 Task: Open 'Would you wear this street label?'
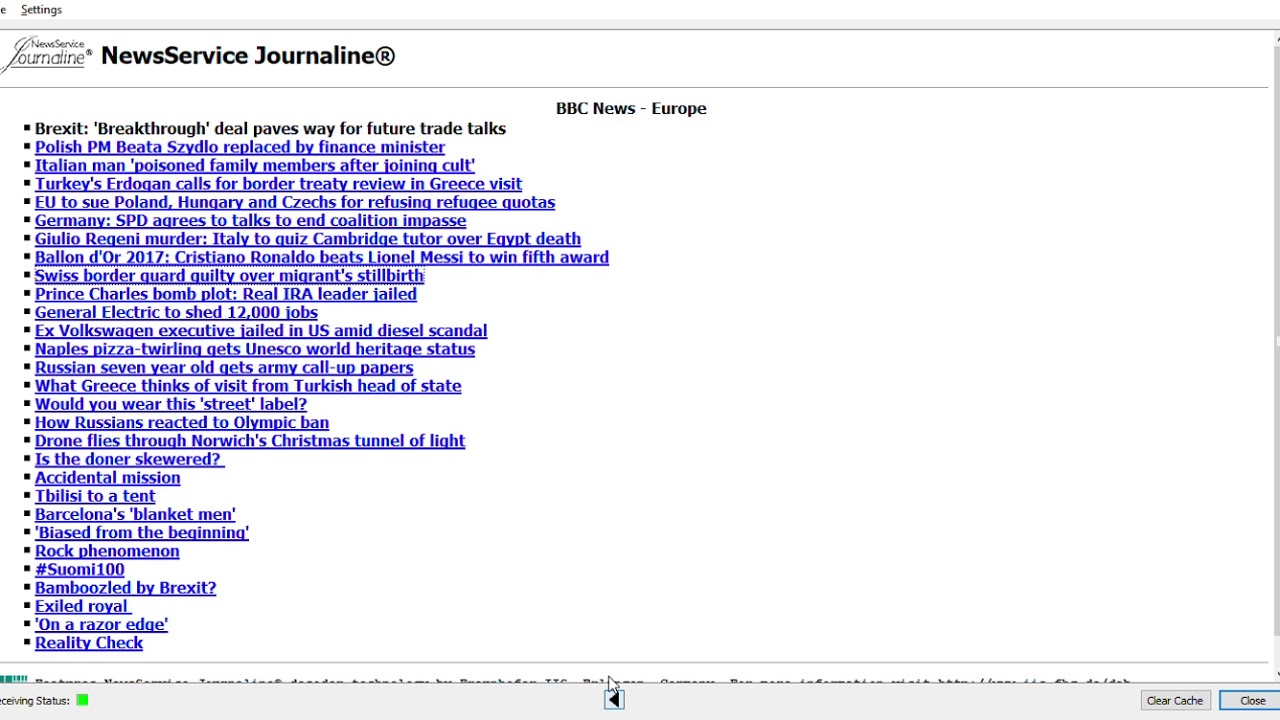[171, 404]
